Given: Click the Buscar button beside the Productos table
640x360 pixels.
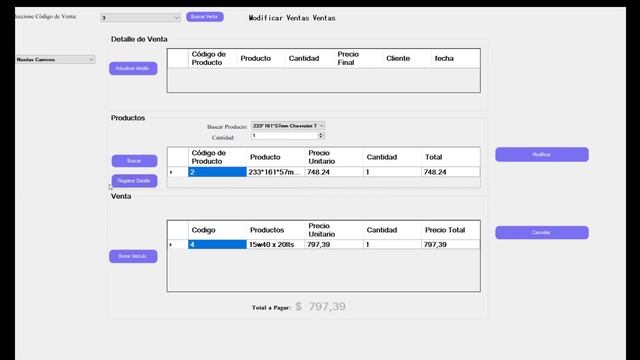Looking at the screenshot, I should point(134,161).
